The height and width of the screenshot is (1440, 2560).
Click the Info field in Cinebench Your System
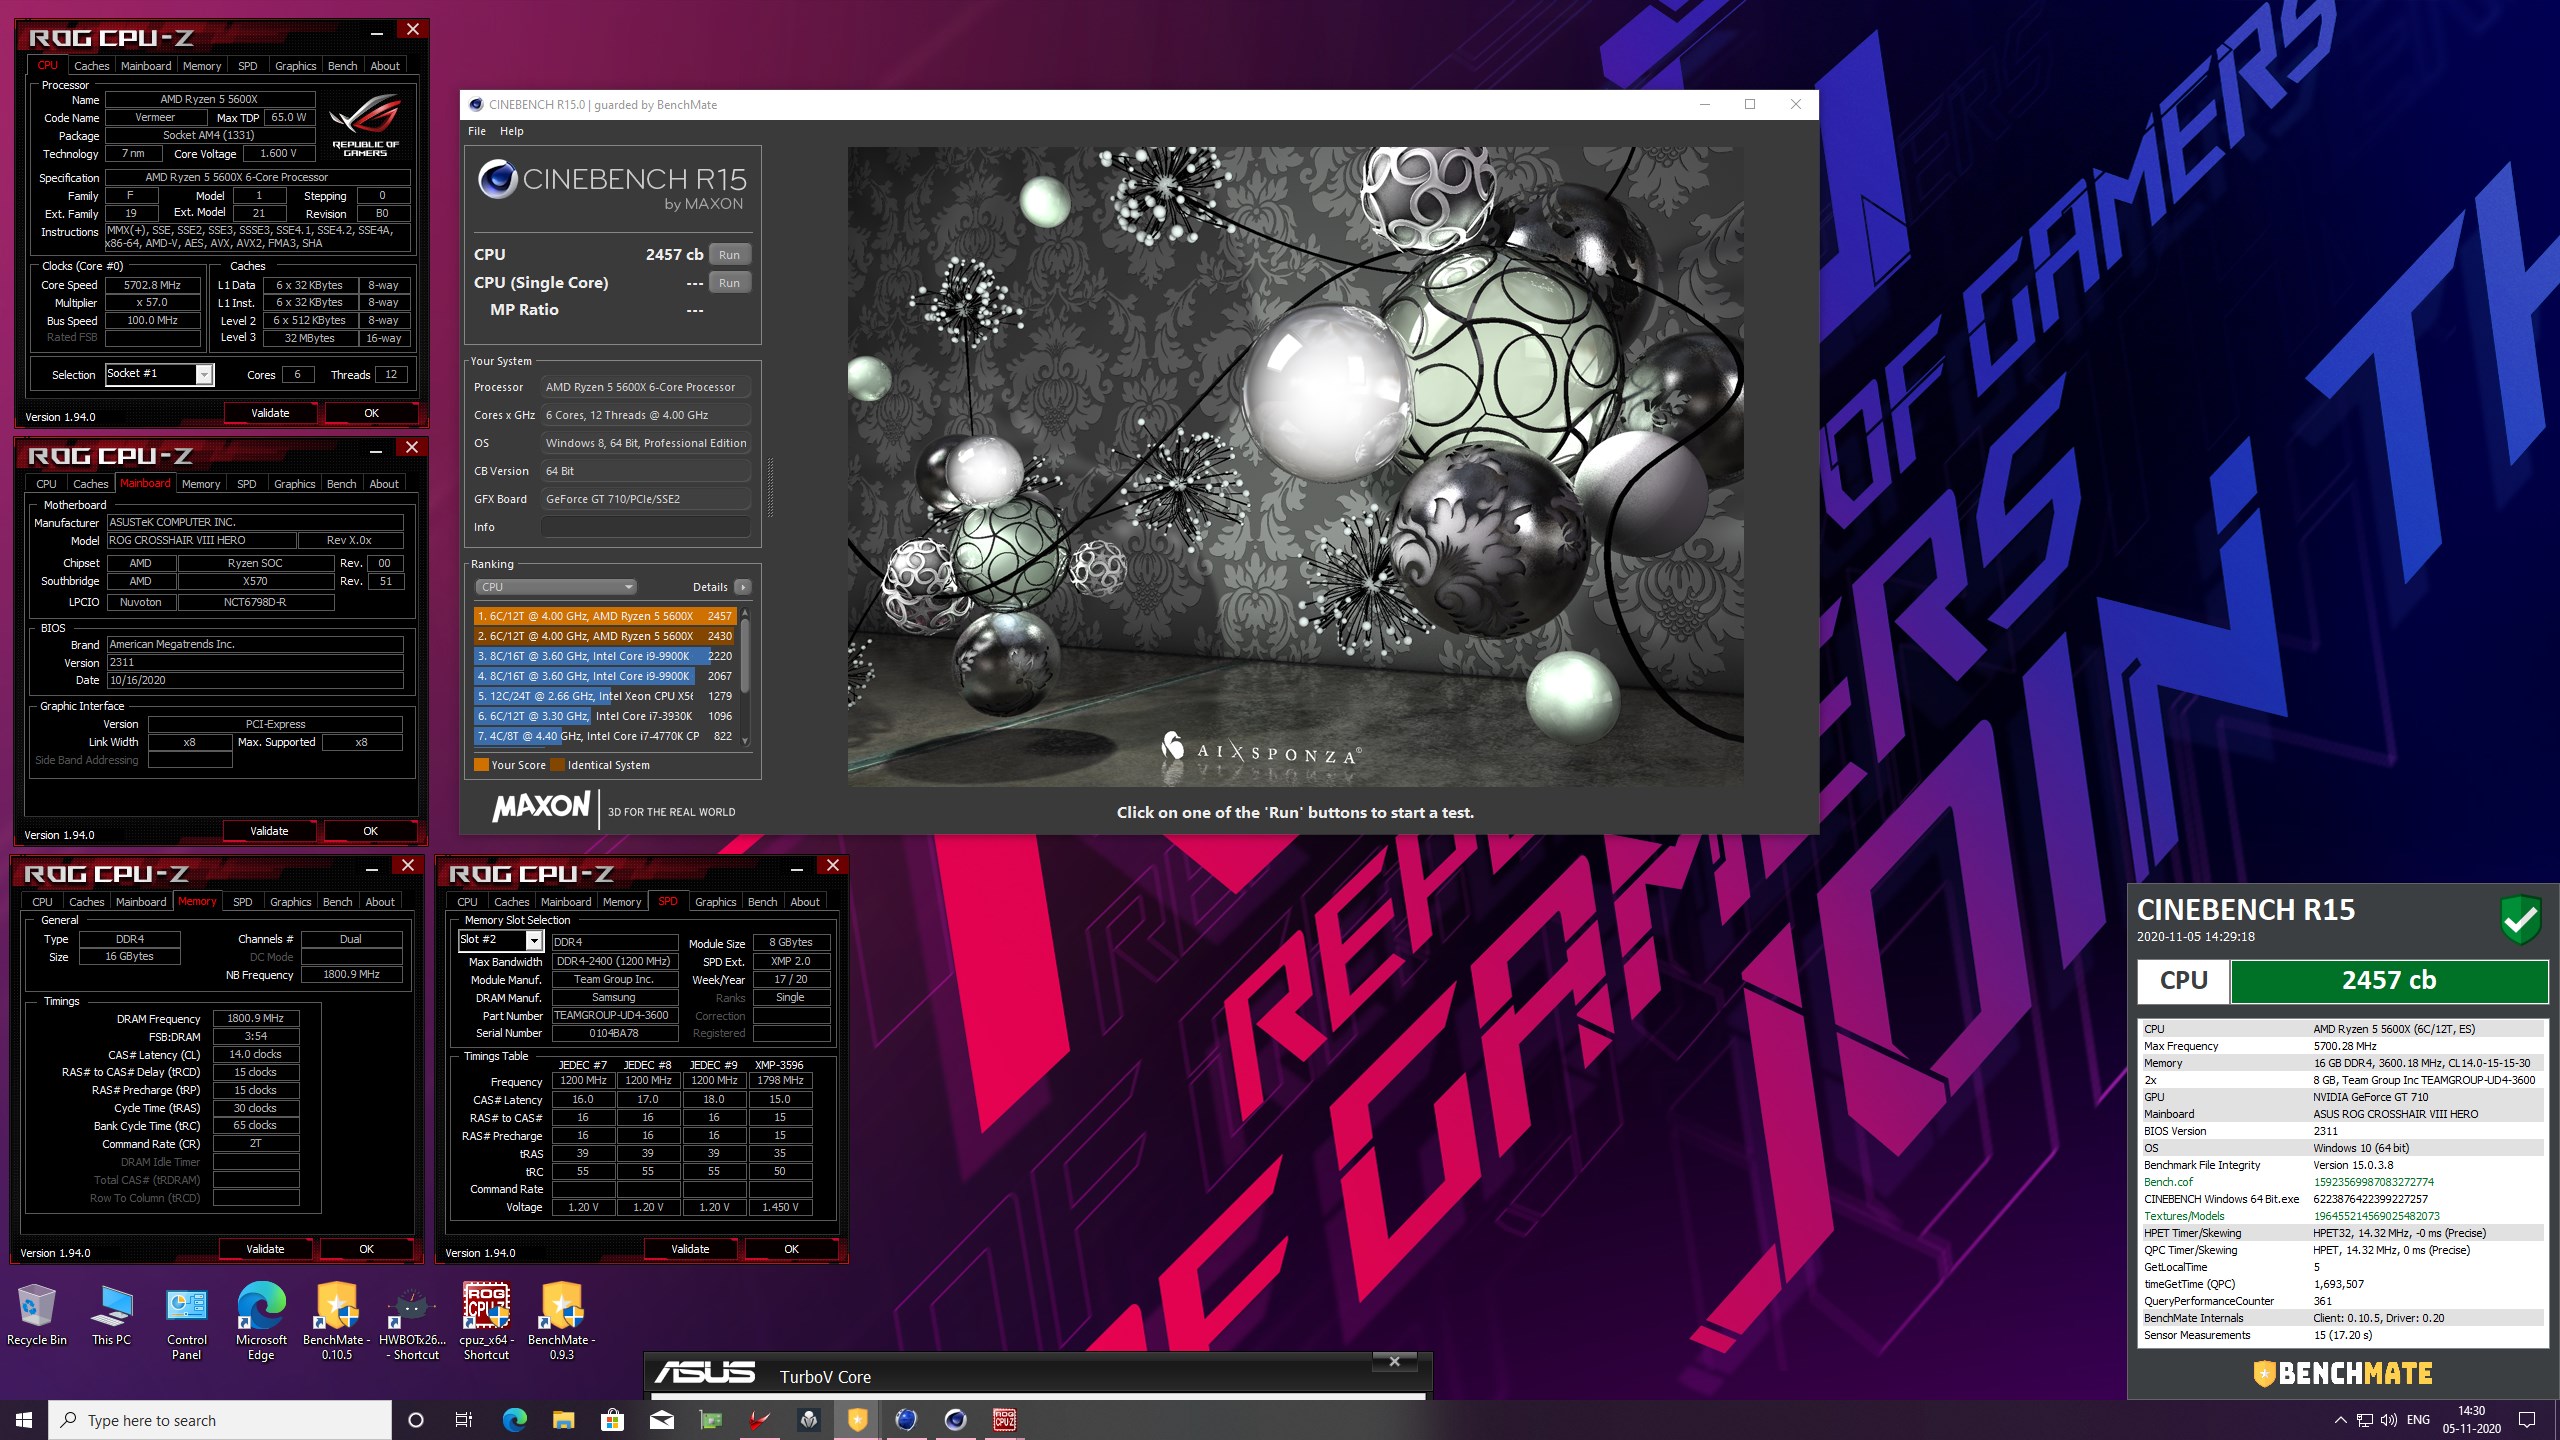click(645, 527)
